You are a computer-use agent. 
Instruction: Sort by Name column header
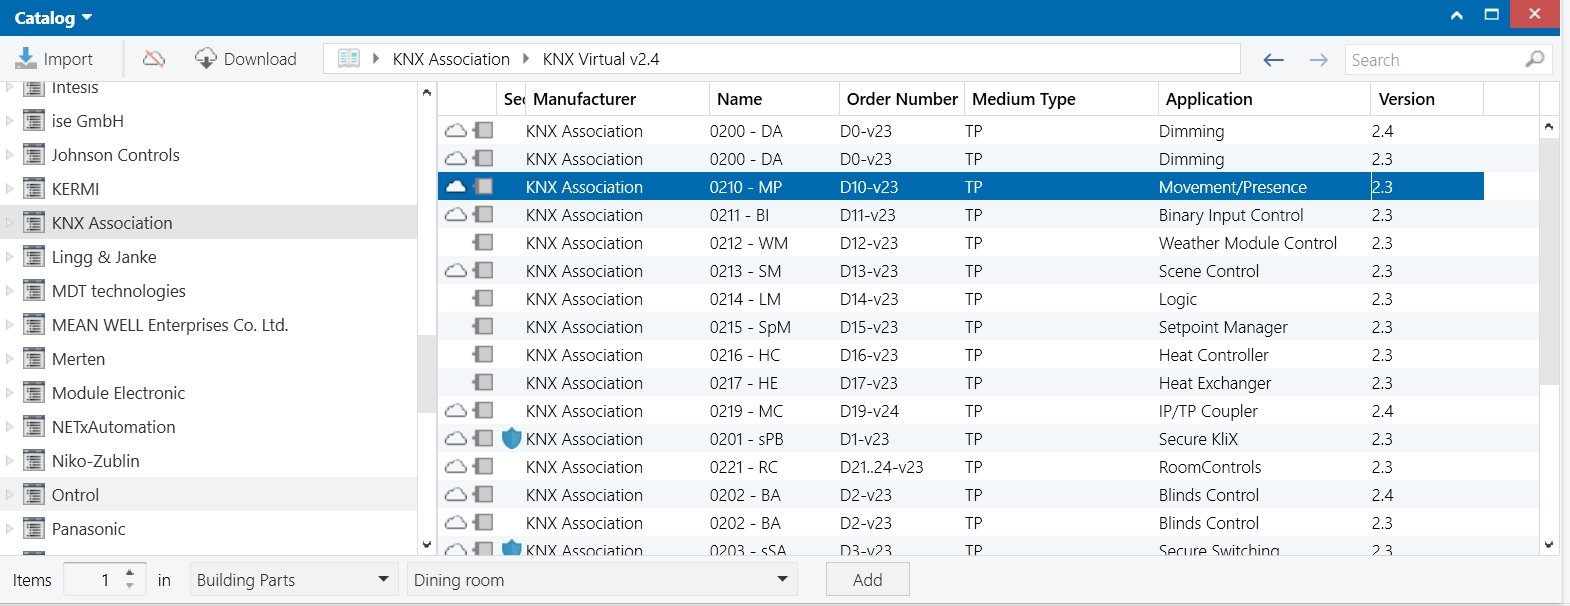point(774,99)
